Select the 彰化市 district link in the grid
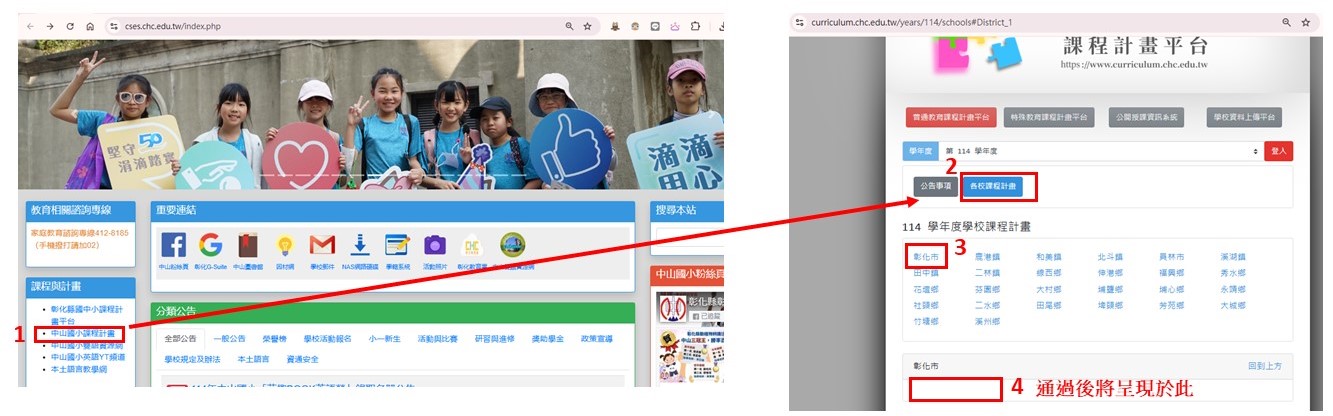 coord(925,257)
